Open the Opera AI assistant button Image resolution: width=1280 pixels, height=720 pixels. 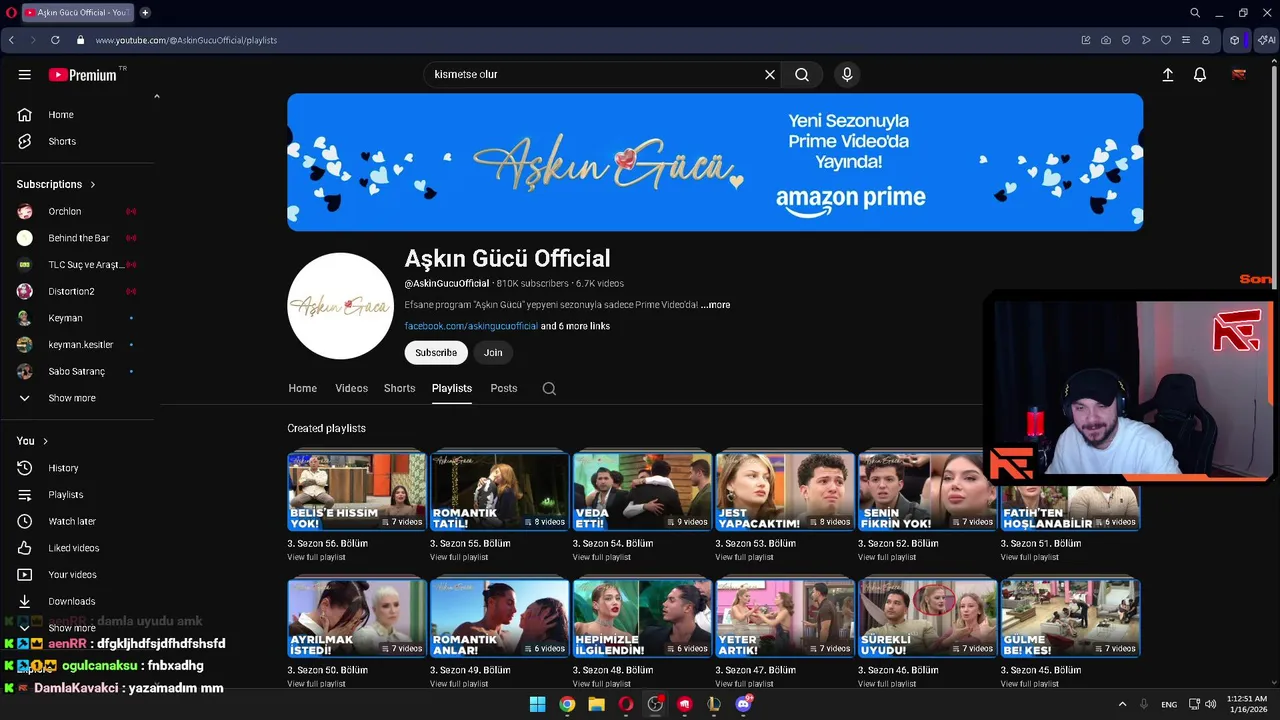(x=1266, y=40)
